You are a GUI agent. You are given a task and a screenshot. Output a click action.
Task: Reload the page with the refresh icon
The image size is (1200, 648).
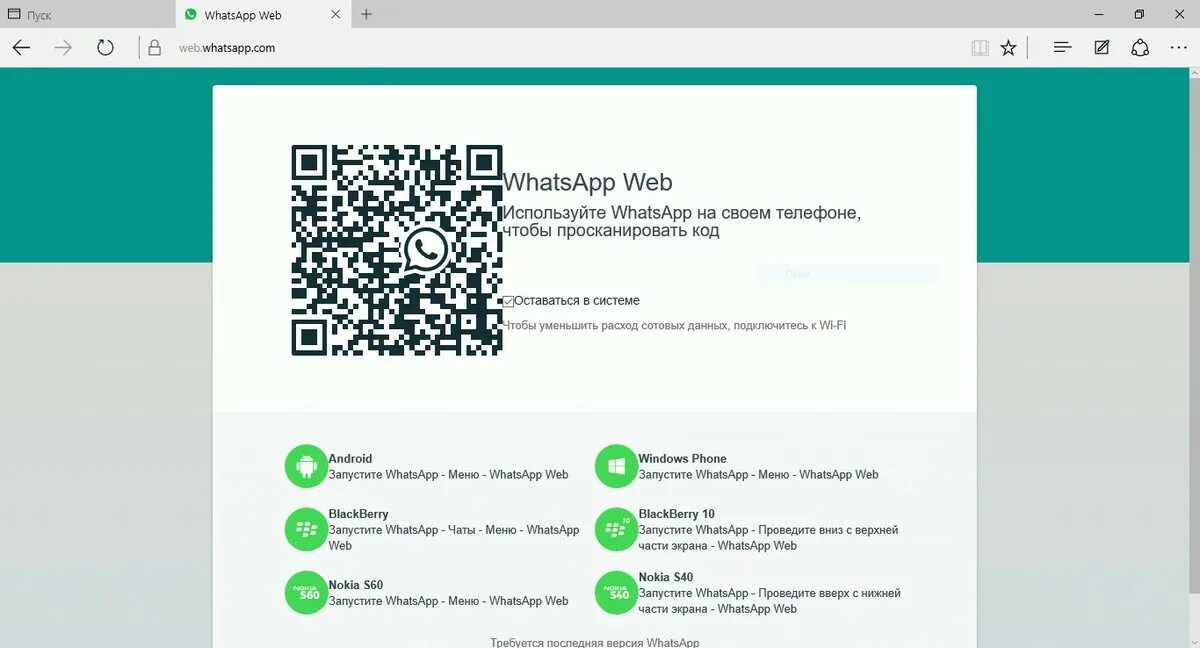(105, 47)
